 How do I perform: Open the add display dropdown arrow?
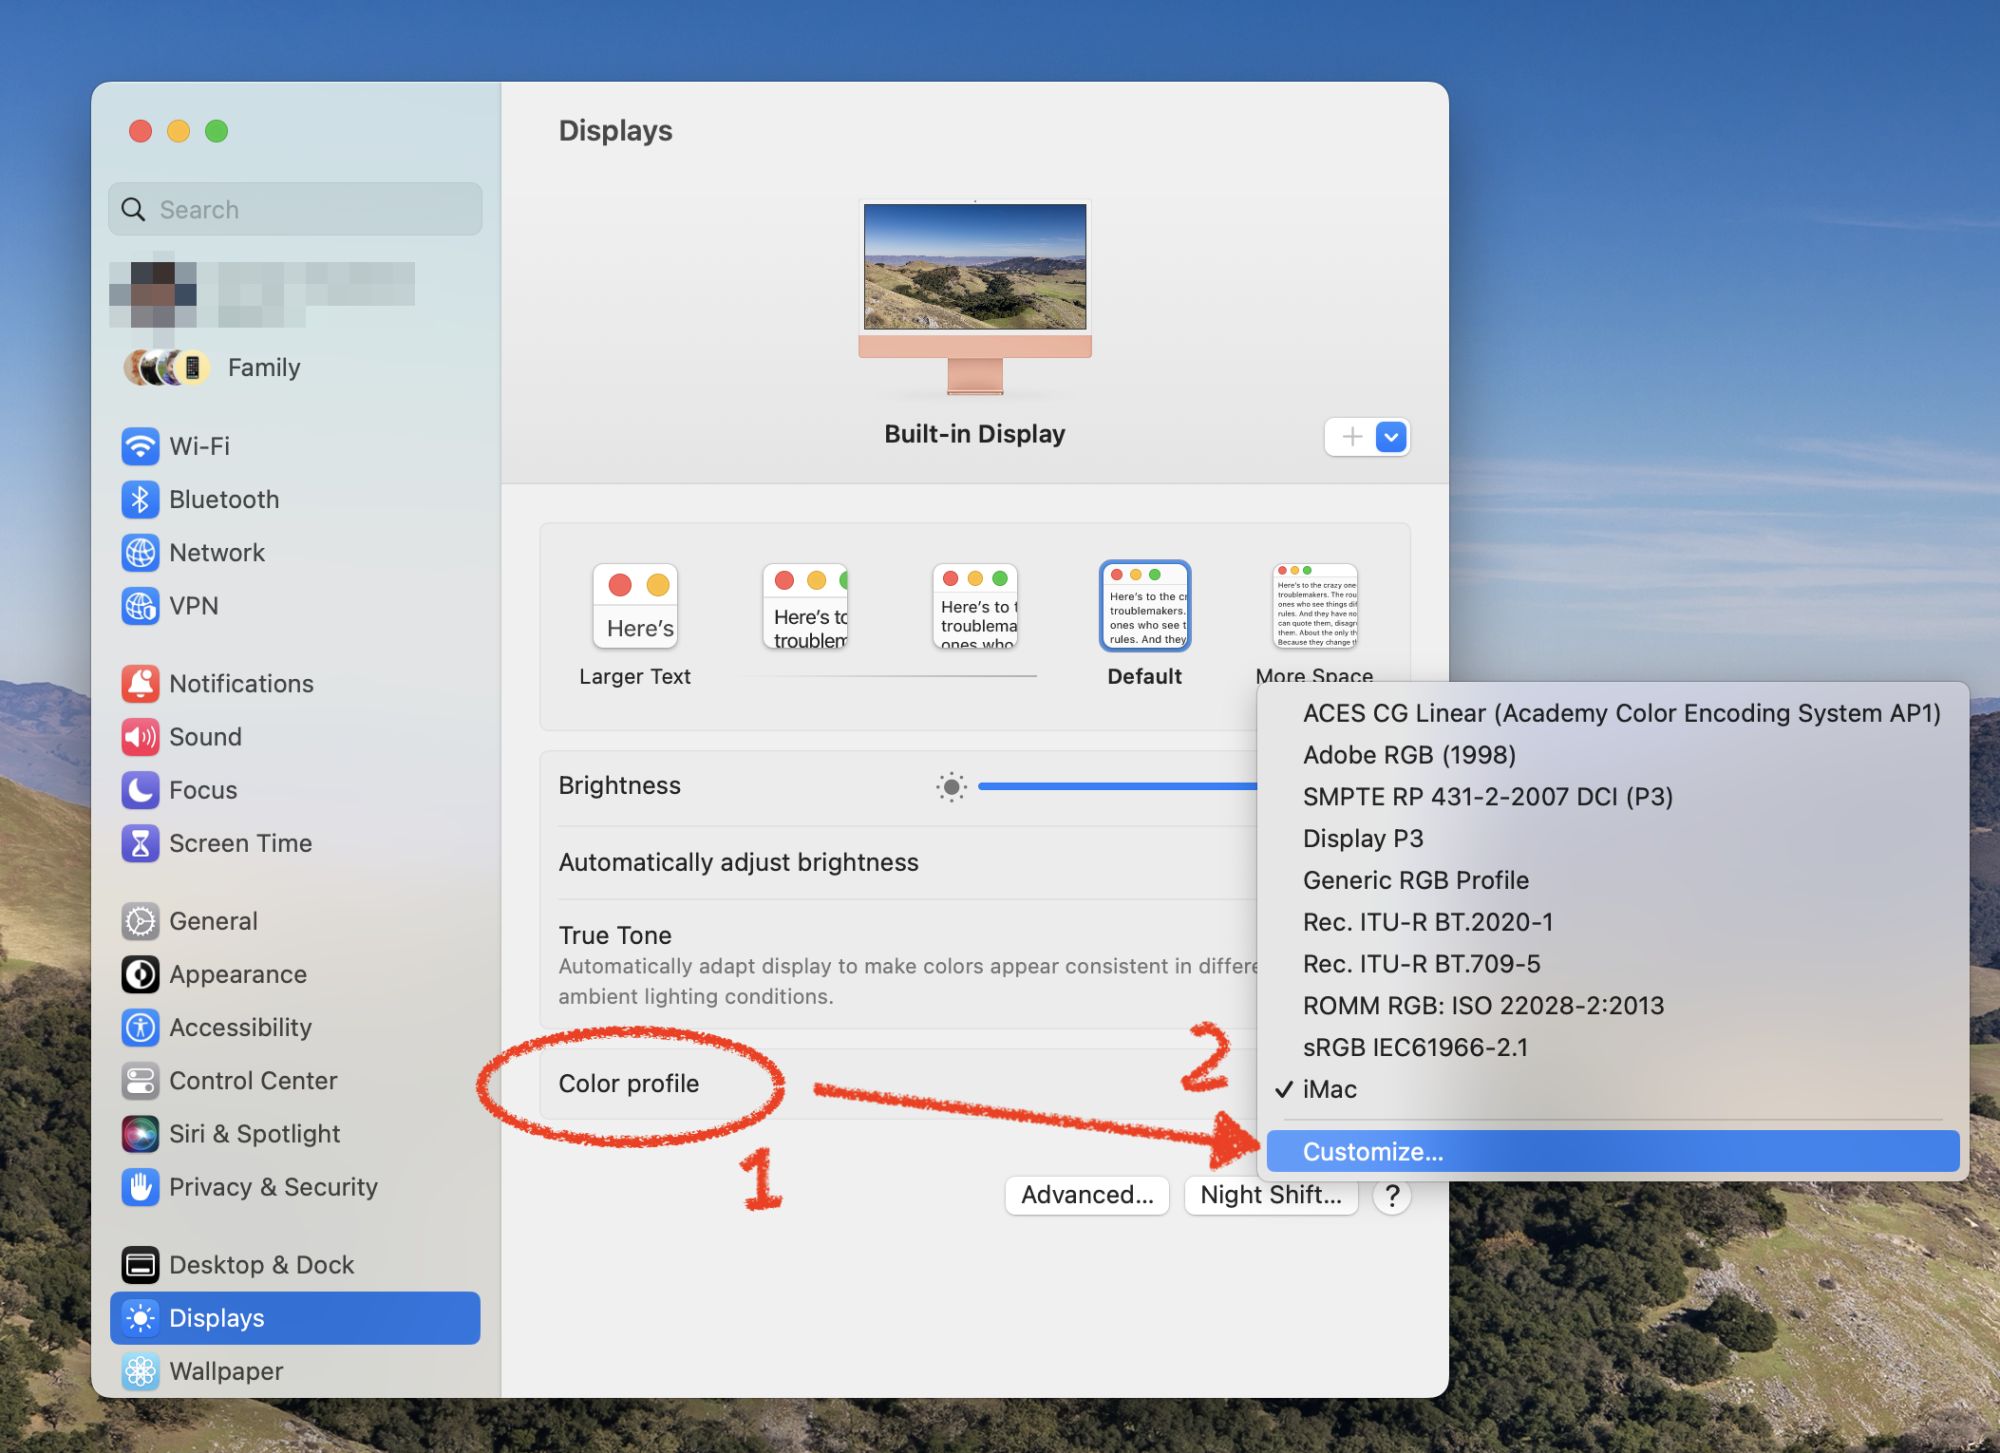coord(1391,437)
